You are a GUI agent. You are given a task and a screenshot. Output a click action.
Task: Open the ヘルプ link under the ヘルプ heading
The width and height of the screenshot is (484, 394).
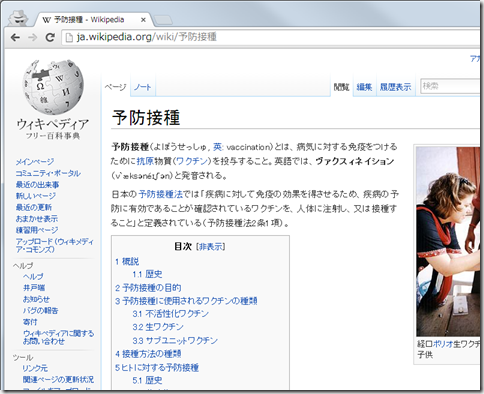33,277
